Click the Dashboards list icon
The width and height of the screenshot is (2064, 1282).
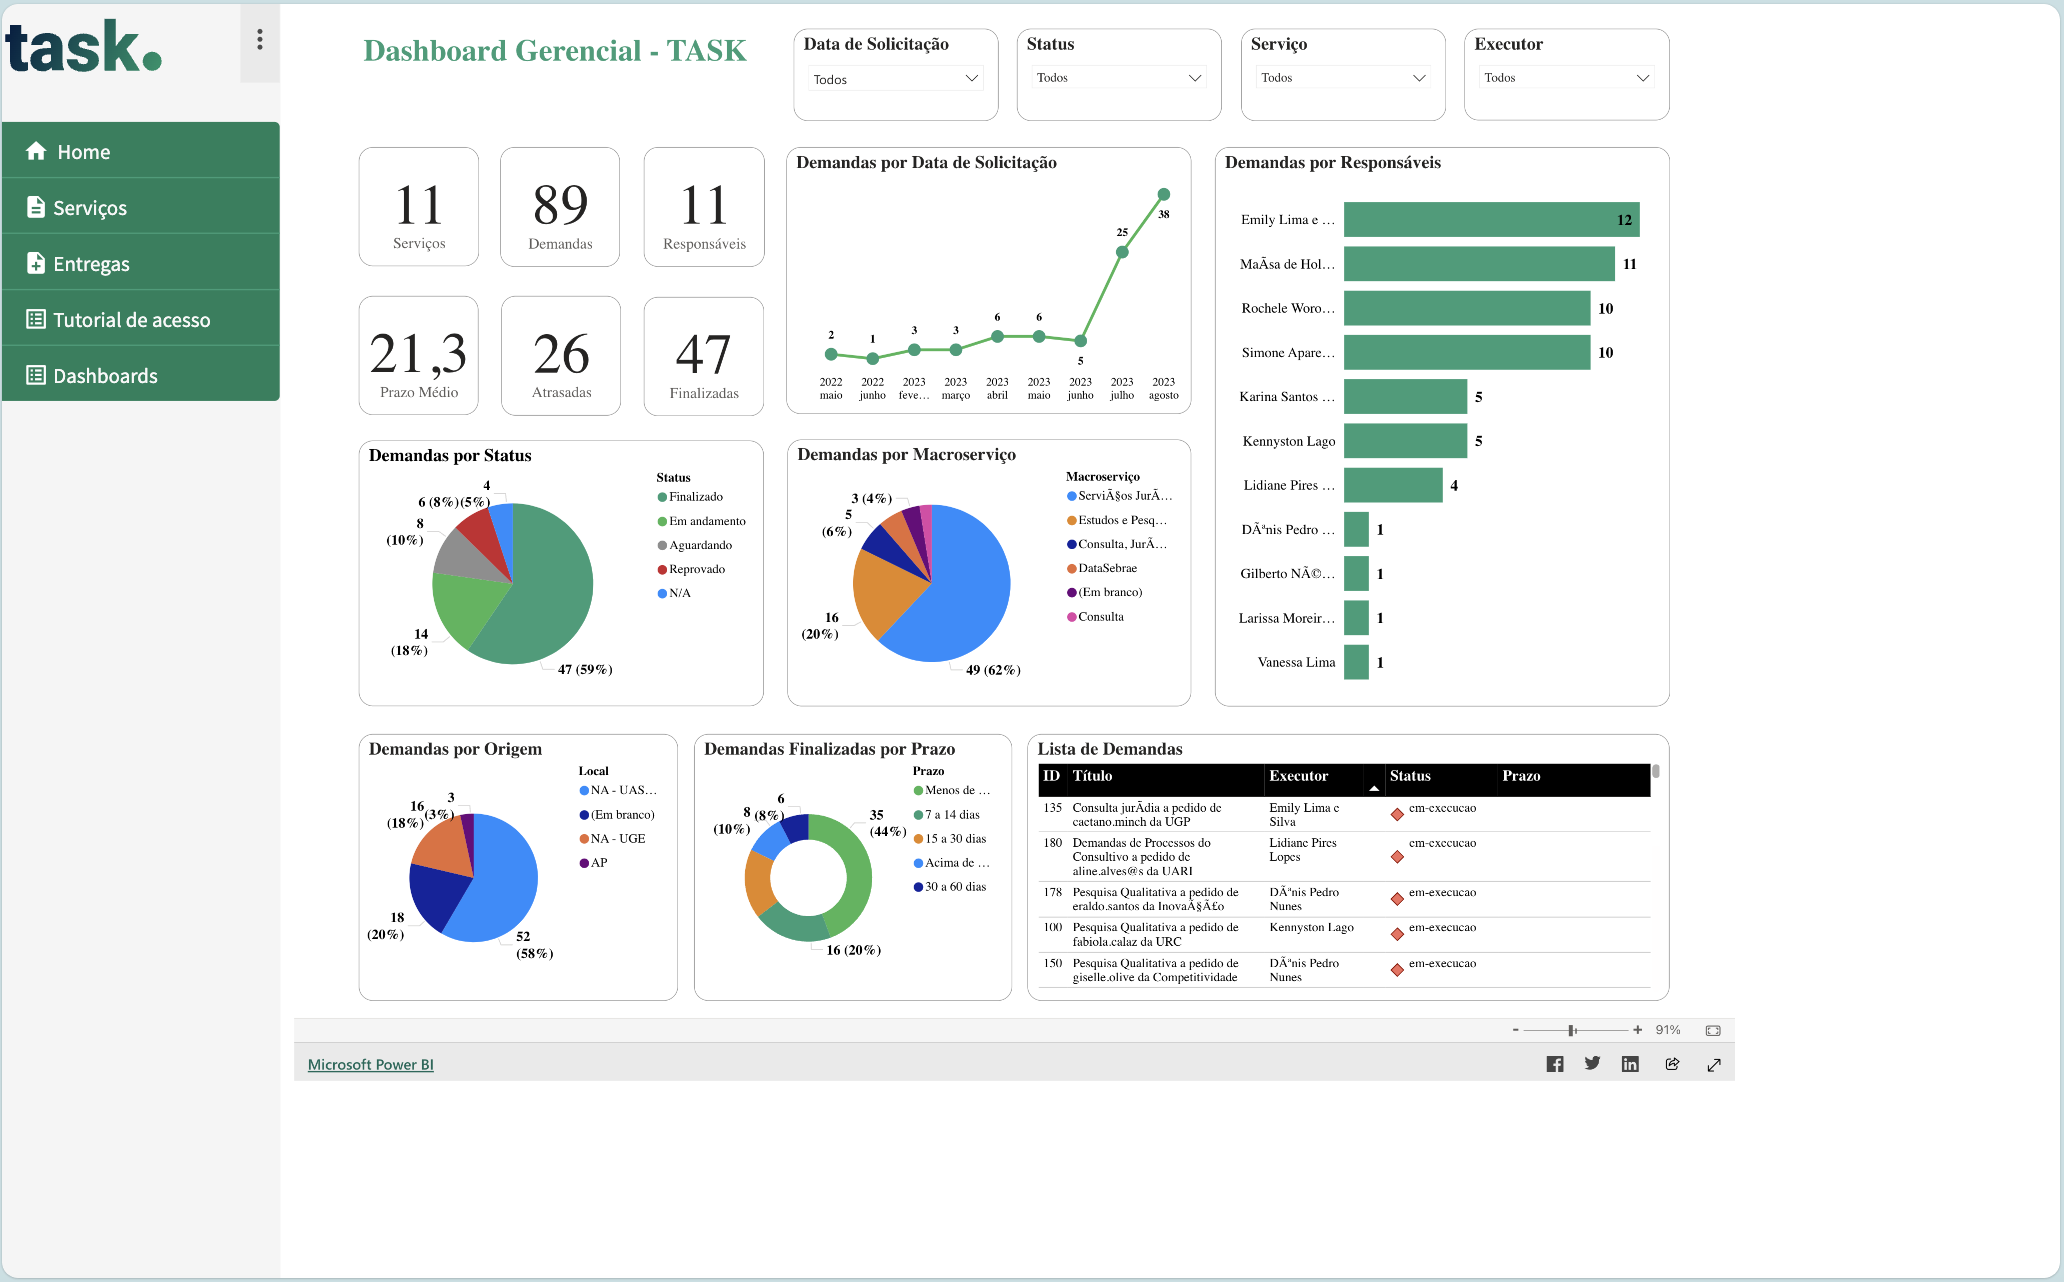[x=36, y=375]
